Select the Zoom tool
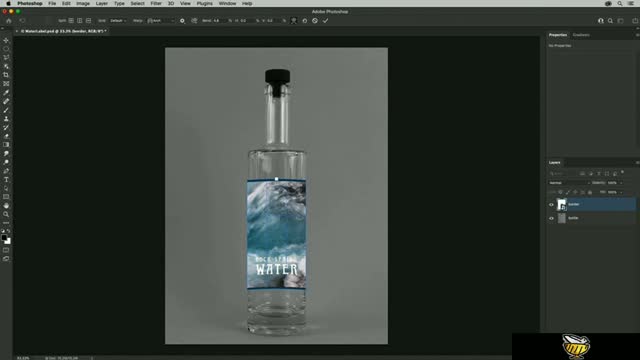The height and width of the screenshot is (360, 640). 6,214
